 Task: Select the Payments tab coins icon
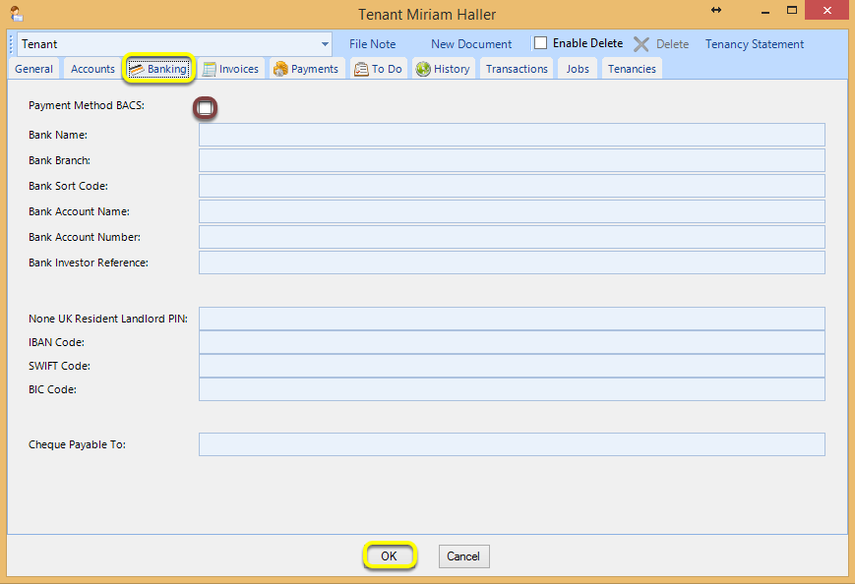point(280,69)
